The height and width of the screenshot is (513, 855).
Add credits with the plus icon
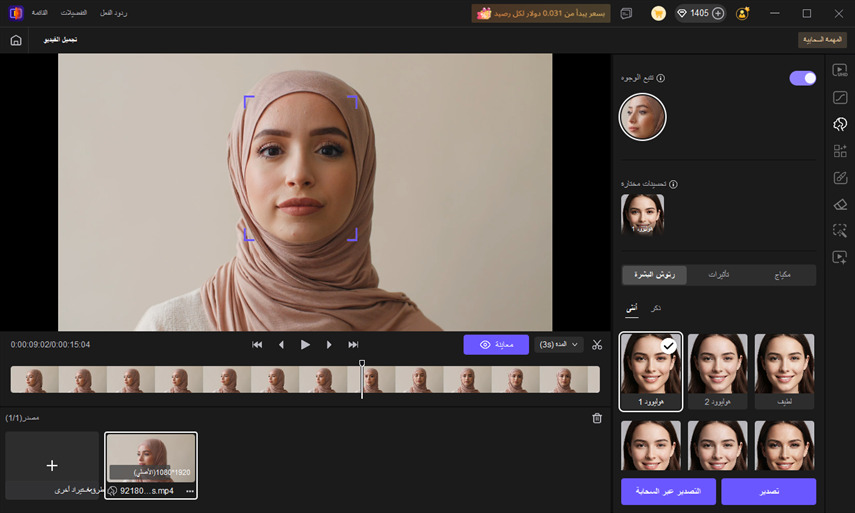tap(718, 13)
